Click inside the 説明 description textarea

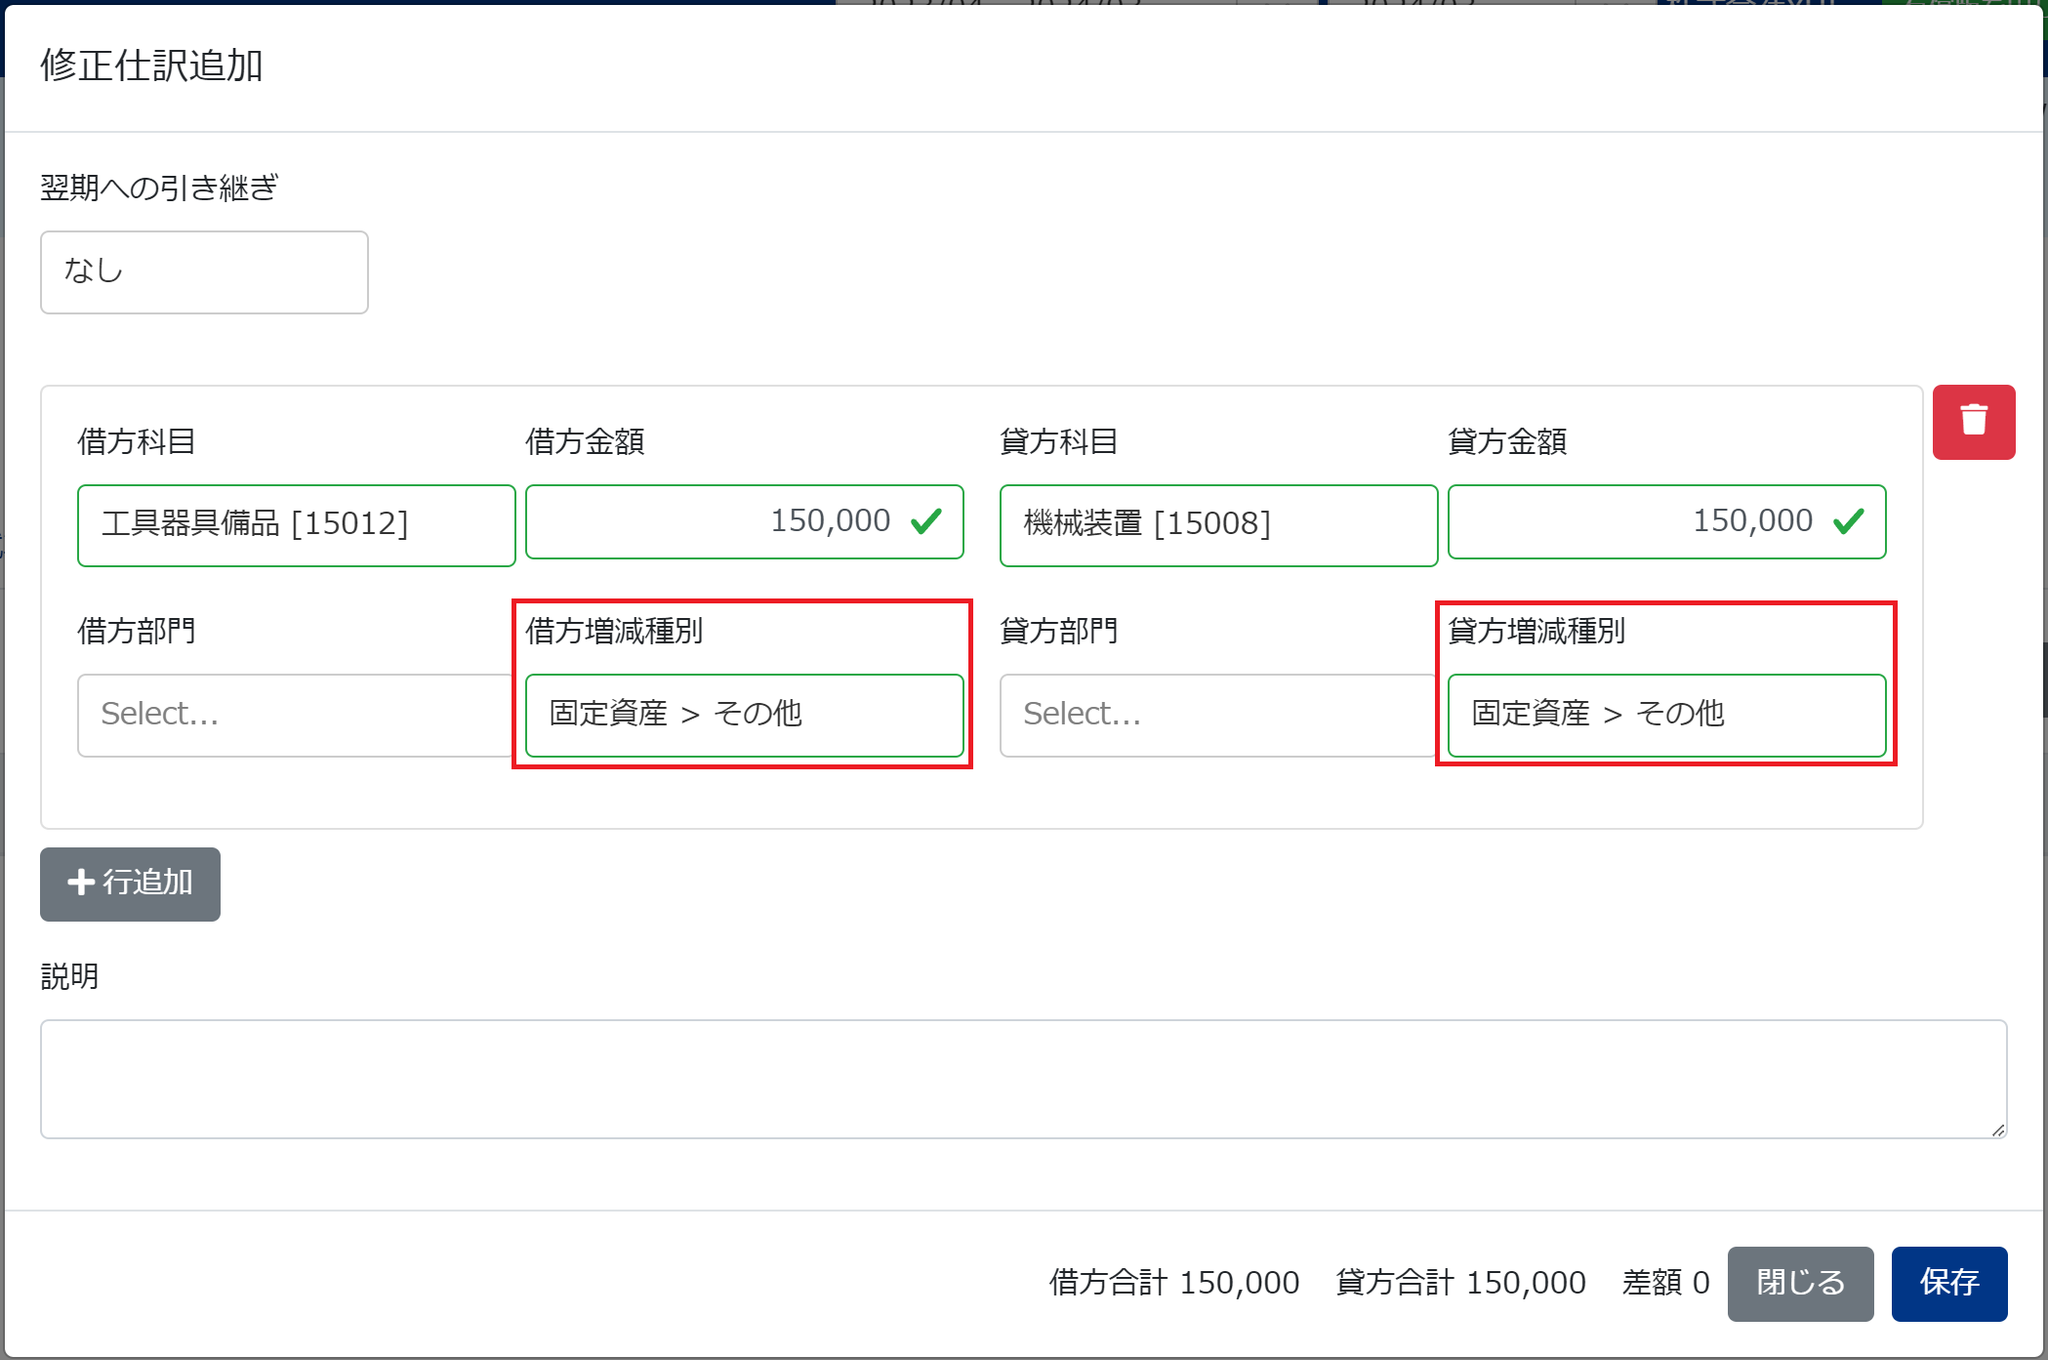(1022, 1078)
